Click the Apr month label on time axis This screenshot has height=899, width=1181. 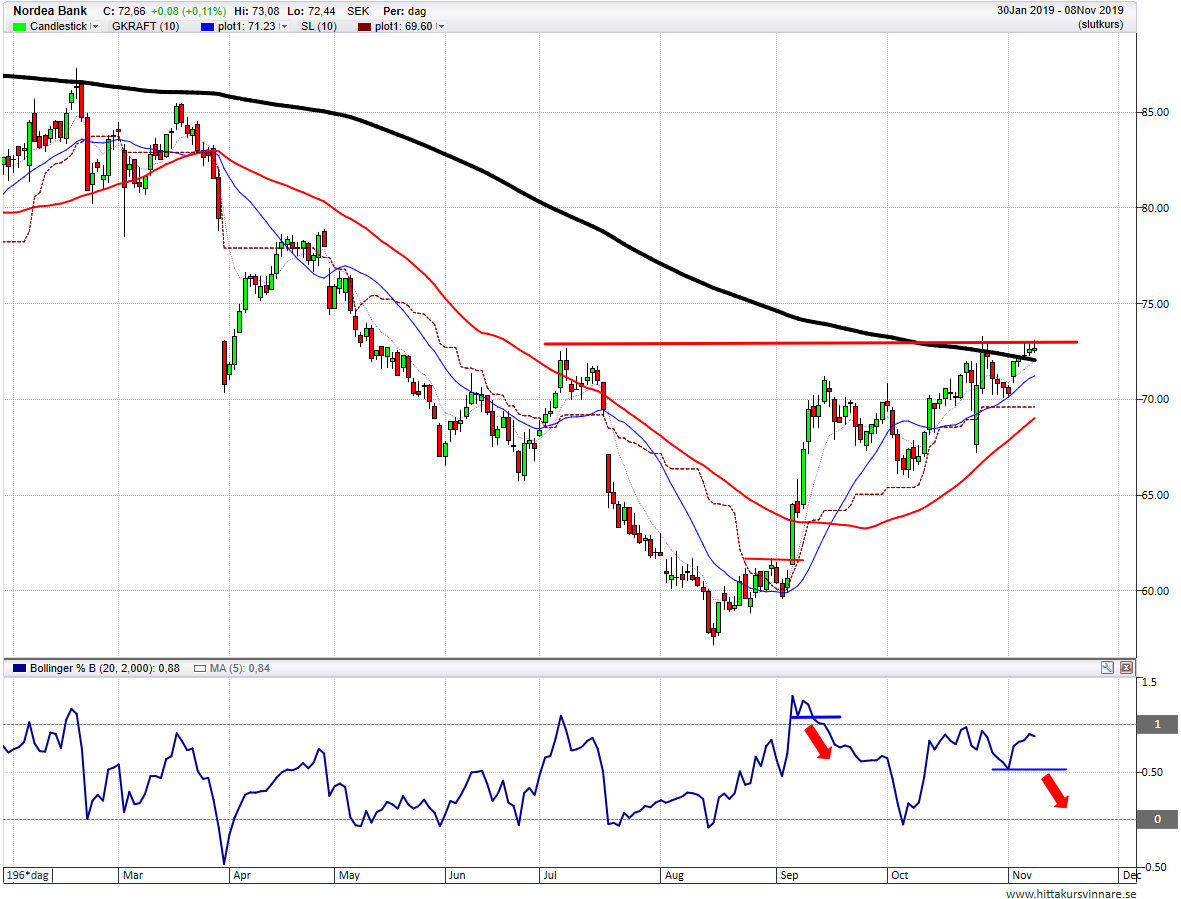[x=242, y=875]
